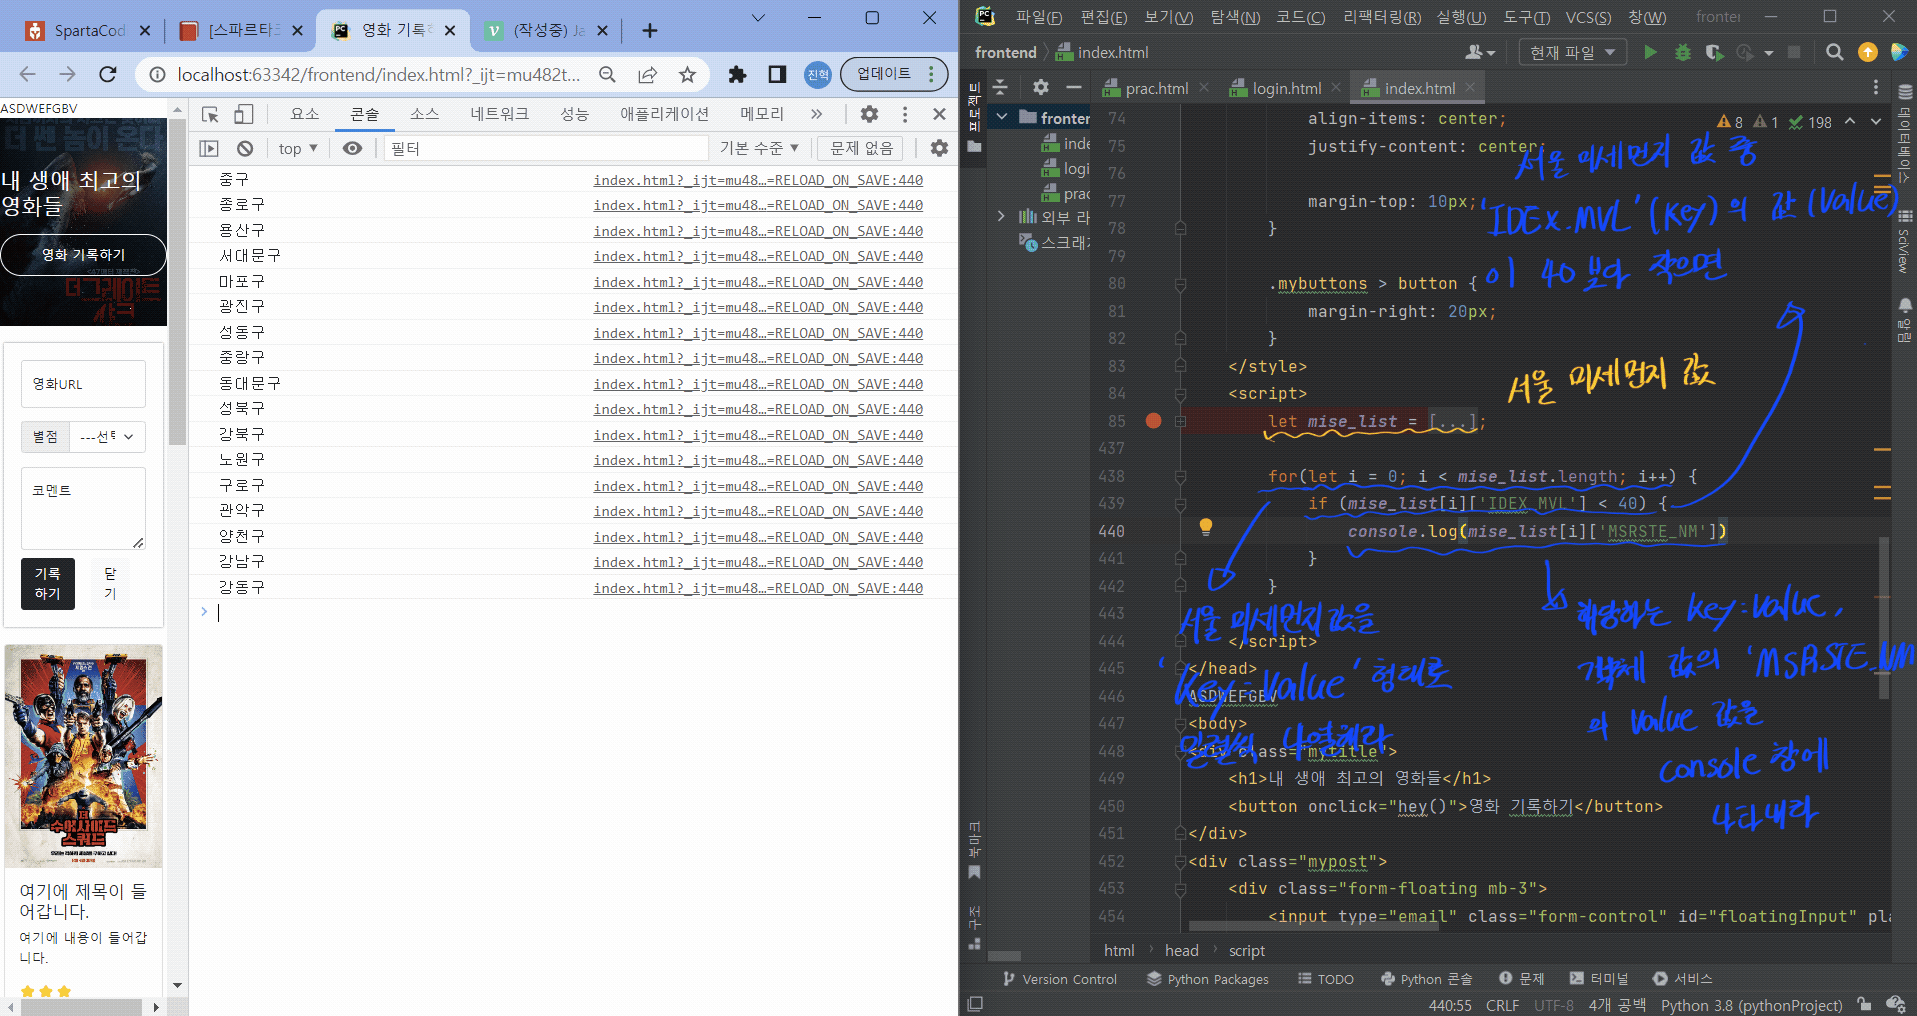The image size is (1917, 1016).
Task: Click the page vertical scrollbar thumb
Action: (x=177, y=280)
